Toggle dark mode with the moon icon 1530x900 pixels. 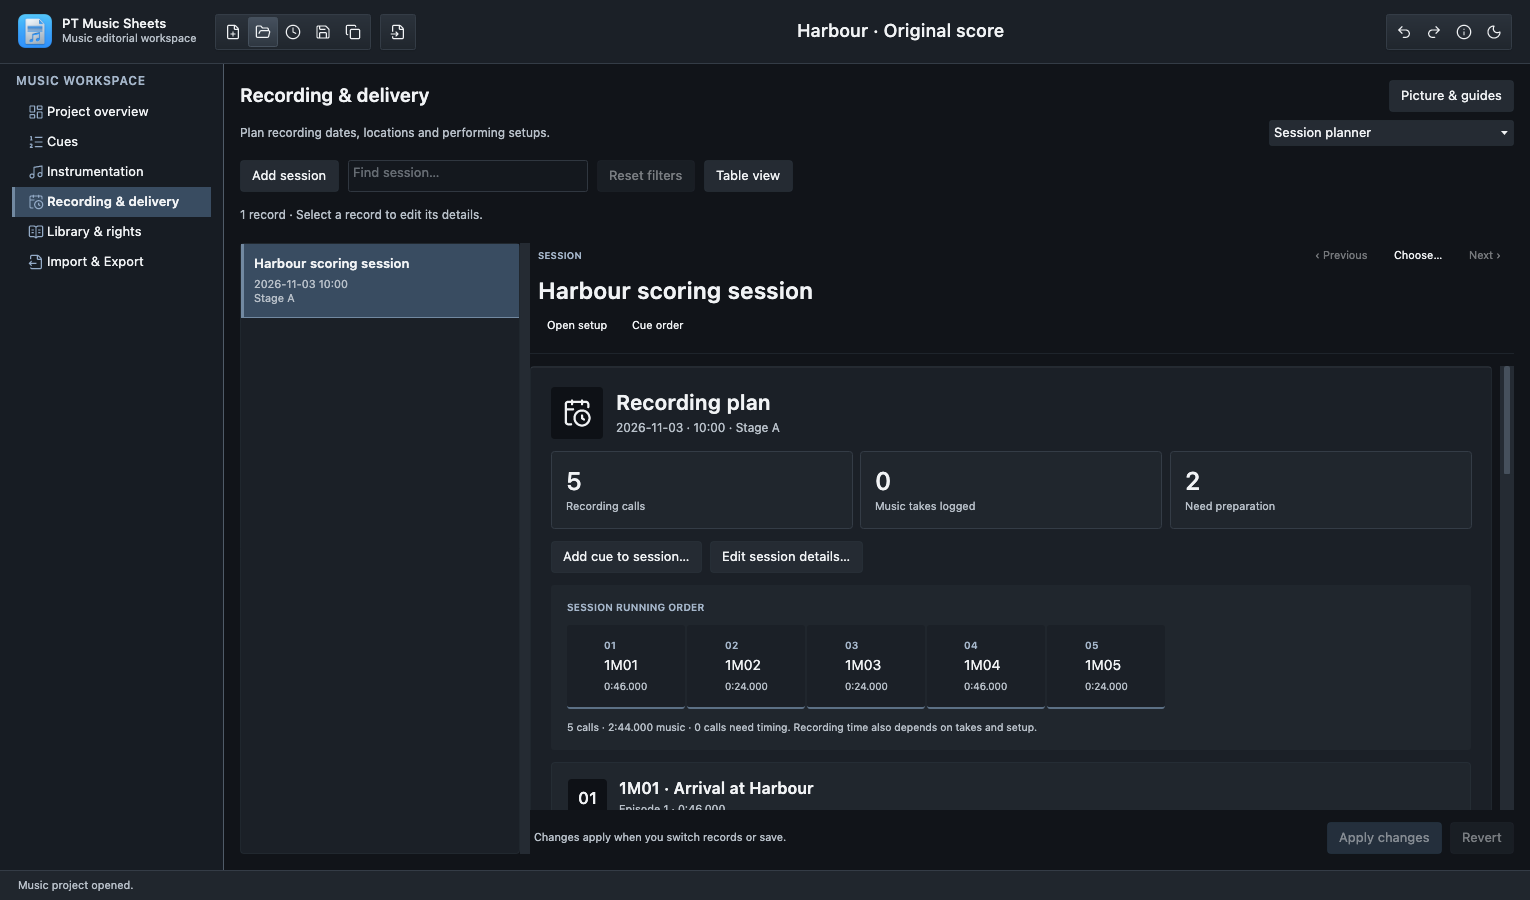[1494, 32]
